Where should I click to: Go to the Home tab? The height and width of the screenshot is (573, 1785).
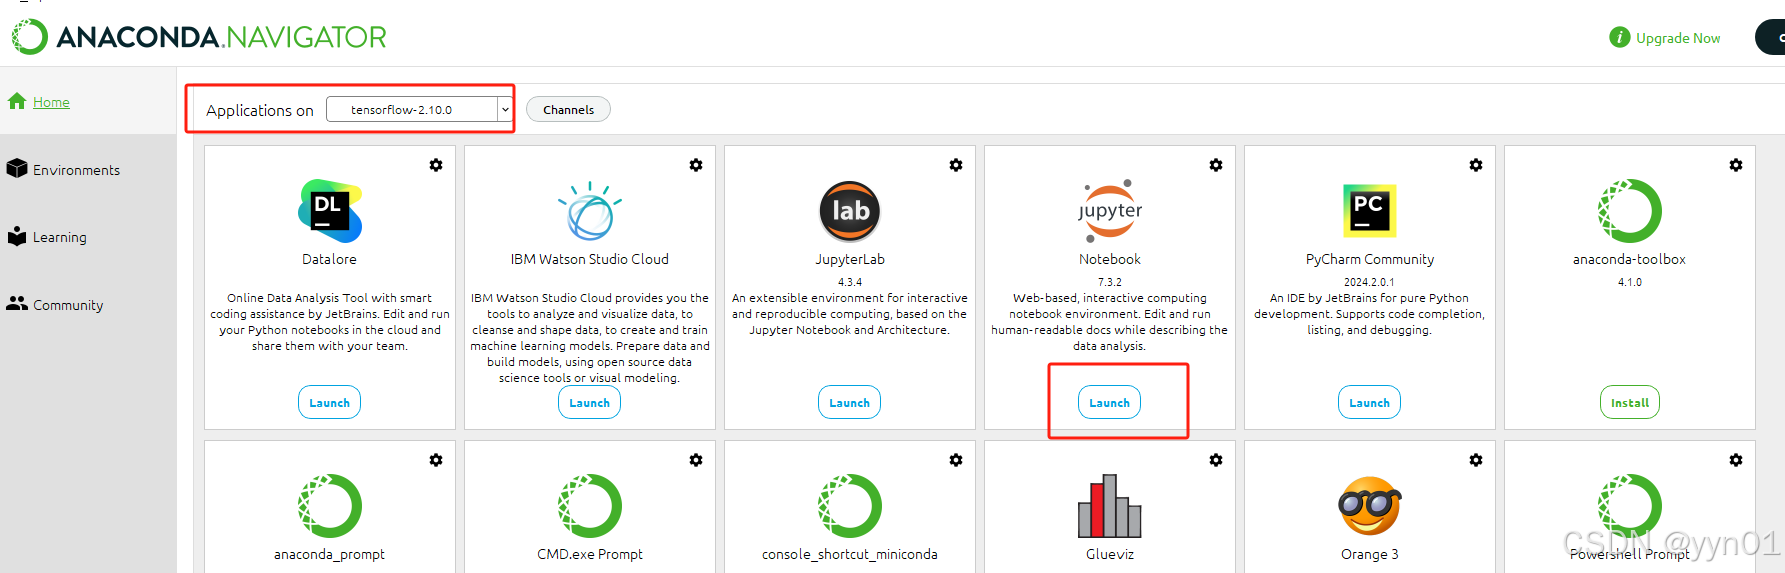coord(88,101)
